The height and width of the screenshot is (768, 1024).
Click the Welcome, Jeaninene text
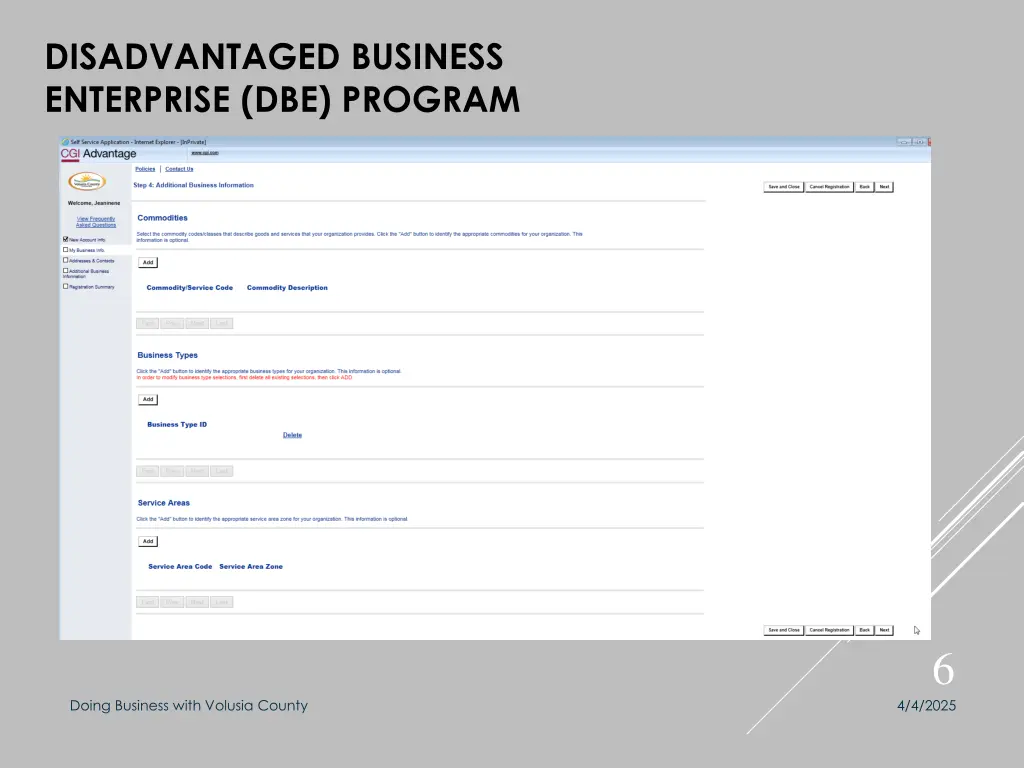click(94, 203)
